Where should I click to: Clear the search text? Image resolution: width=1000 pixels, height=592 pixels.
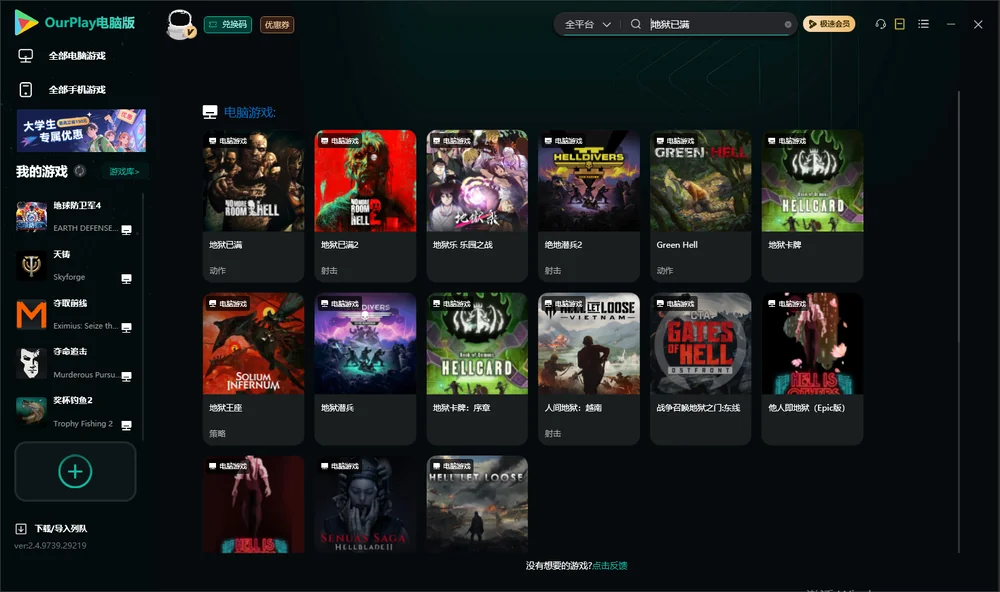pos(788,25)
